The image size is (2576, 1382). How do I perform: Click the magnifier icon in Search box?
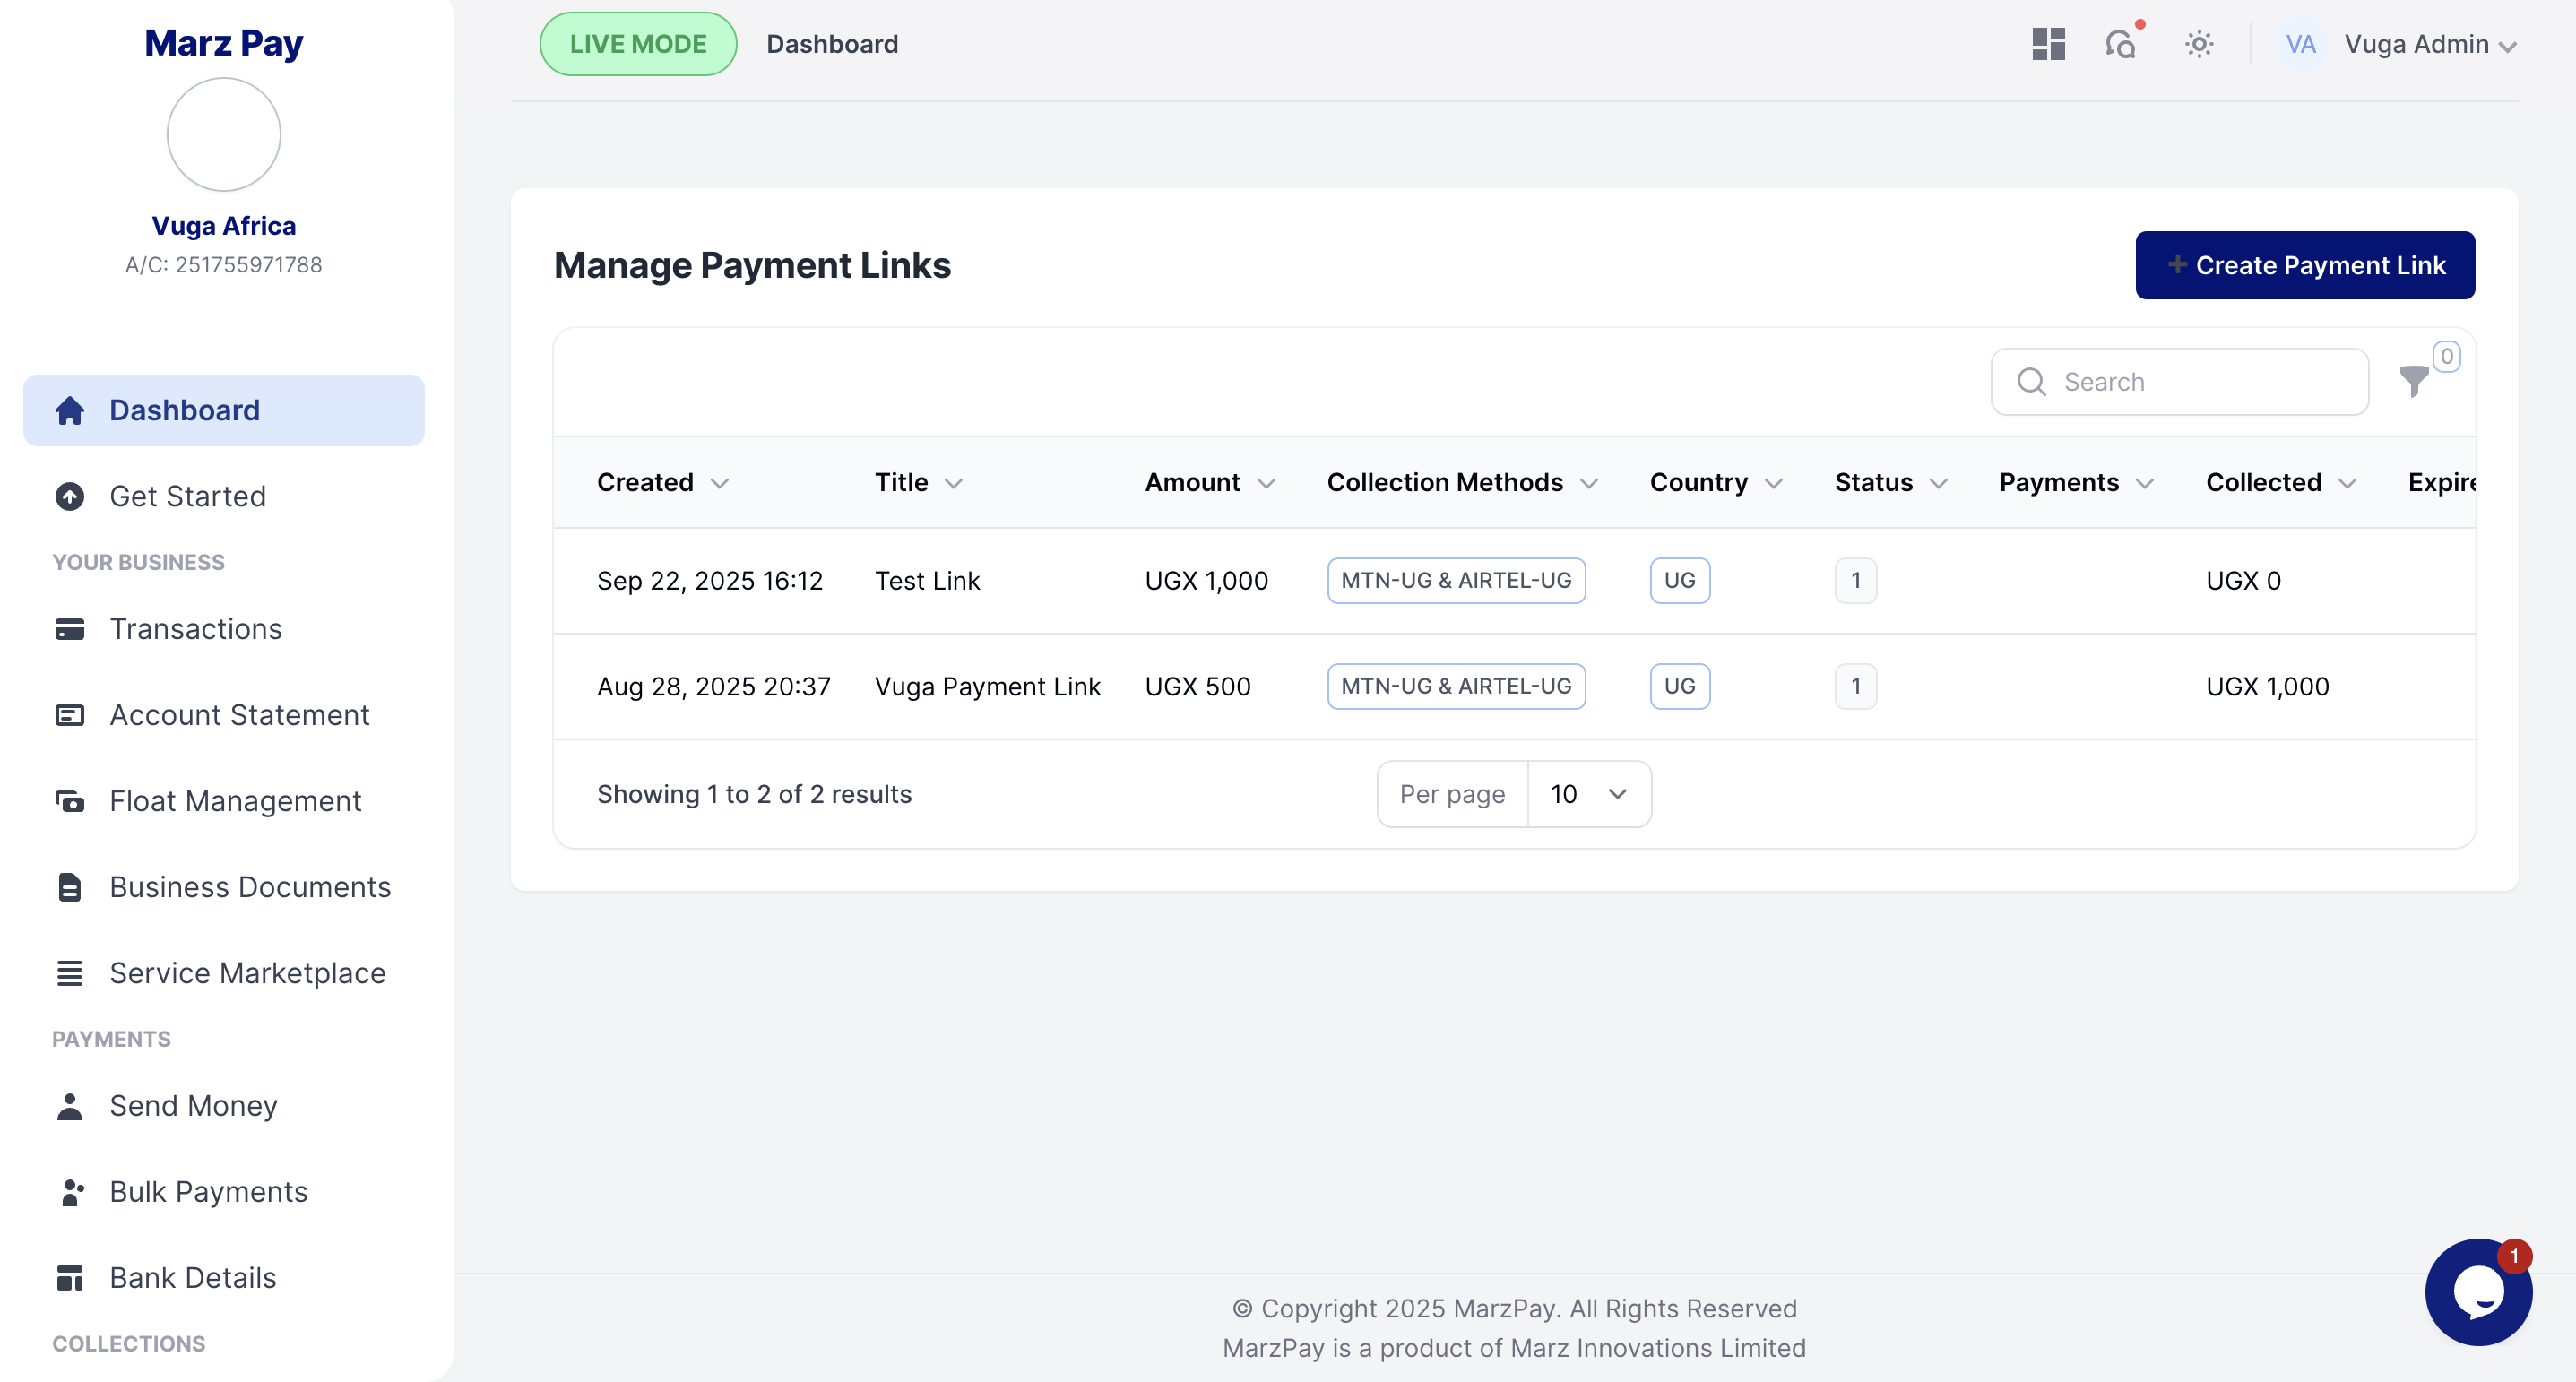[2031, 382]
